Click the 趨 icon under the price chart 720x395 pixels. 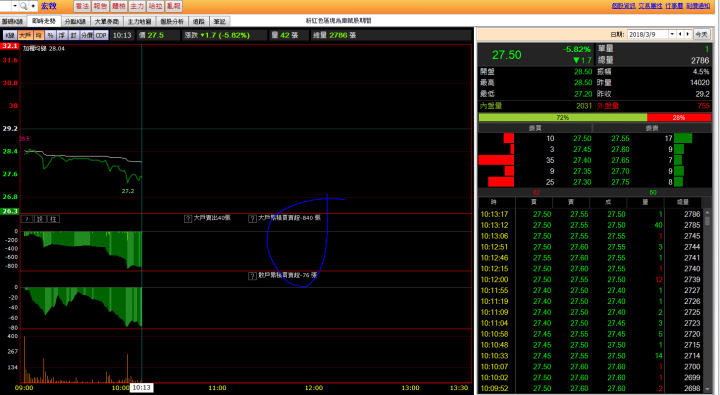point(40,219)
